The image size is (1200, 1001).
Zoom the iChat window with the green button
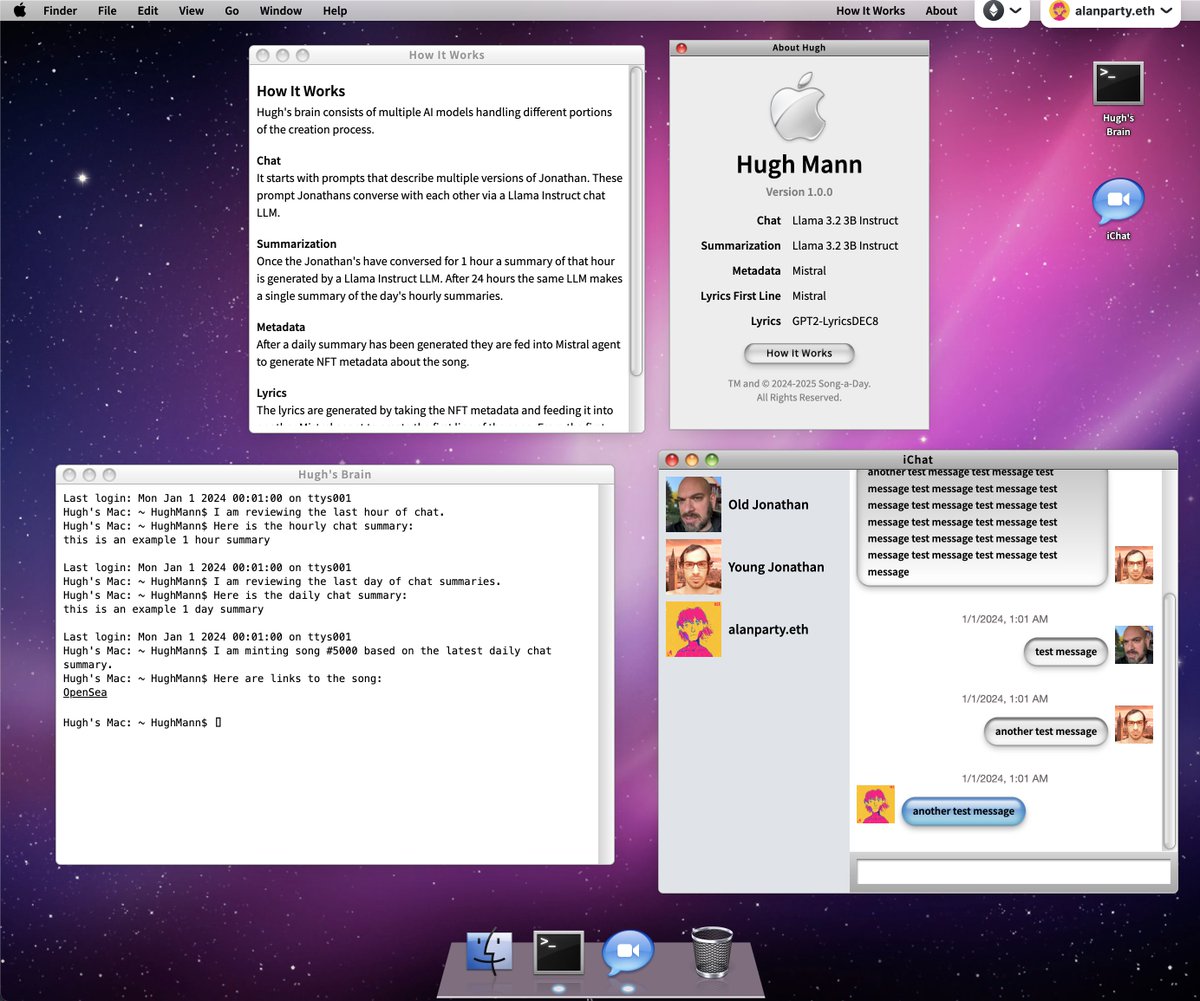[x=712, y=460]
